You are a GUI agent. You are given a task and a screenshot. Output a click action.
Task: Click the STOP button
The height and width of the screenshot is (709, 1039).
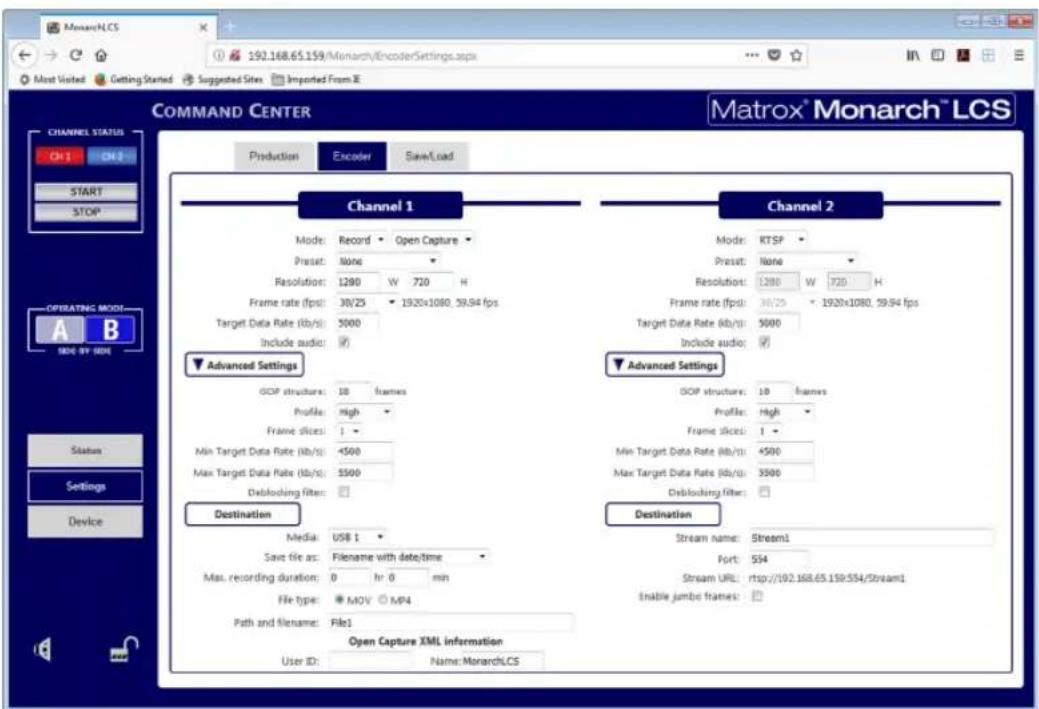click(86, 212)
